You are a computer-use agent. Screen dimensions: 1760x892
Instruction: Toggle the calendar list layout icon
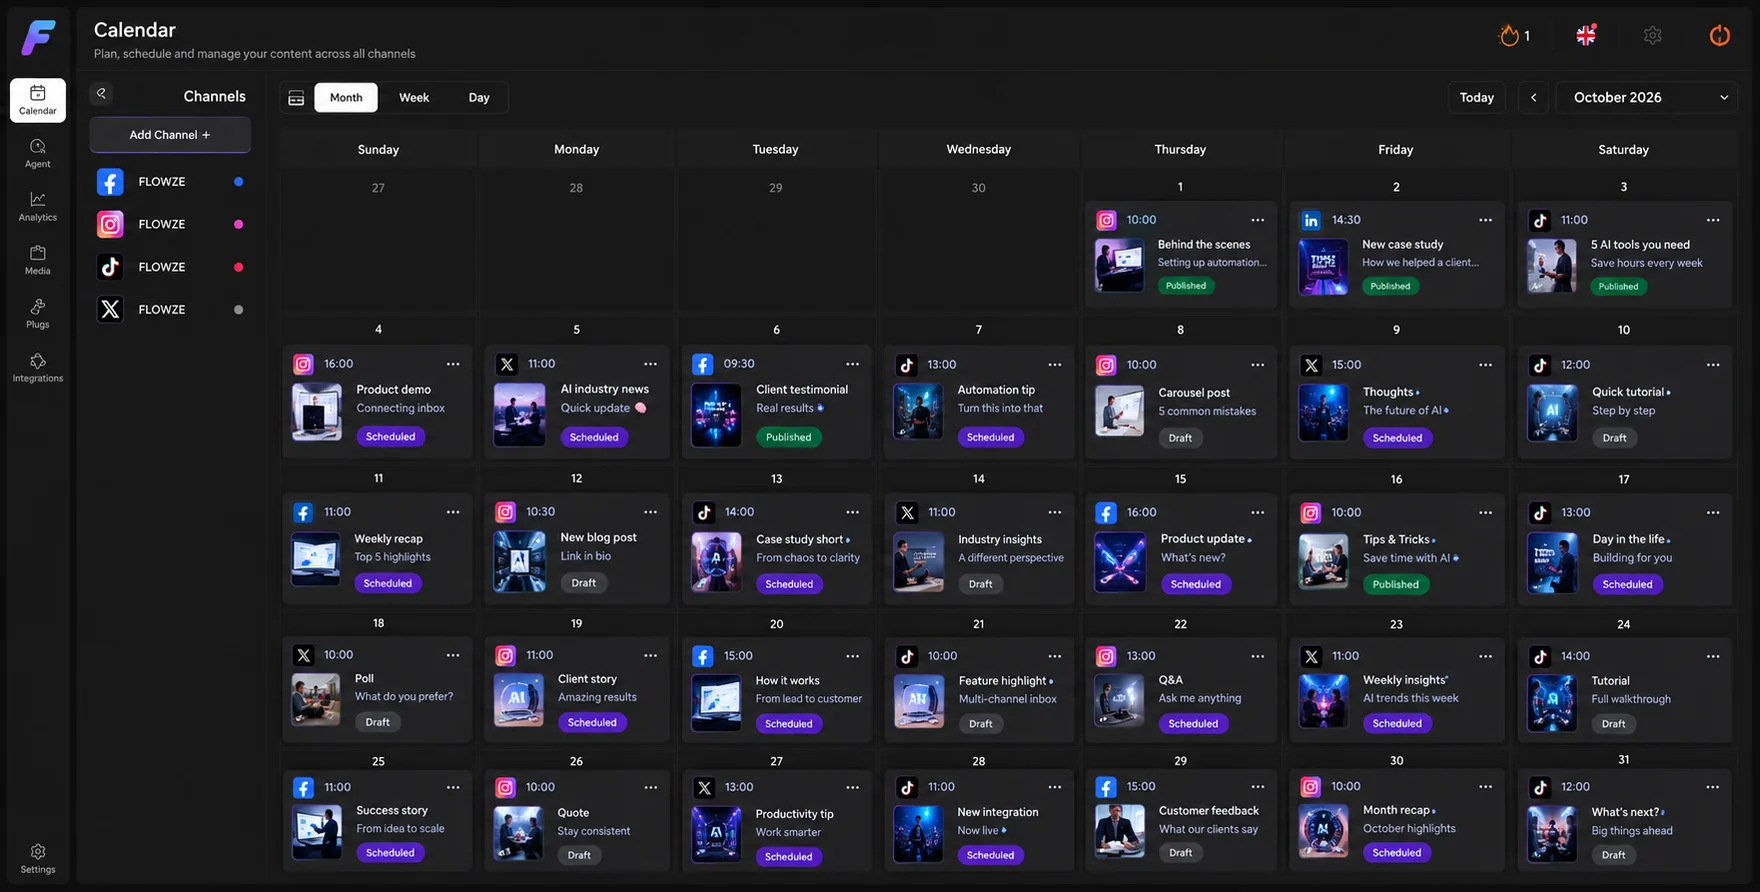coord(296,98)
